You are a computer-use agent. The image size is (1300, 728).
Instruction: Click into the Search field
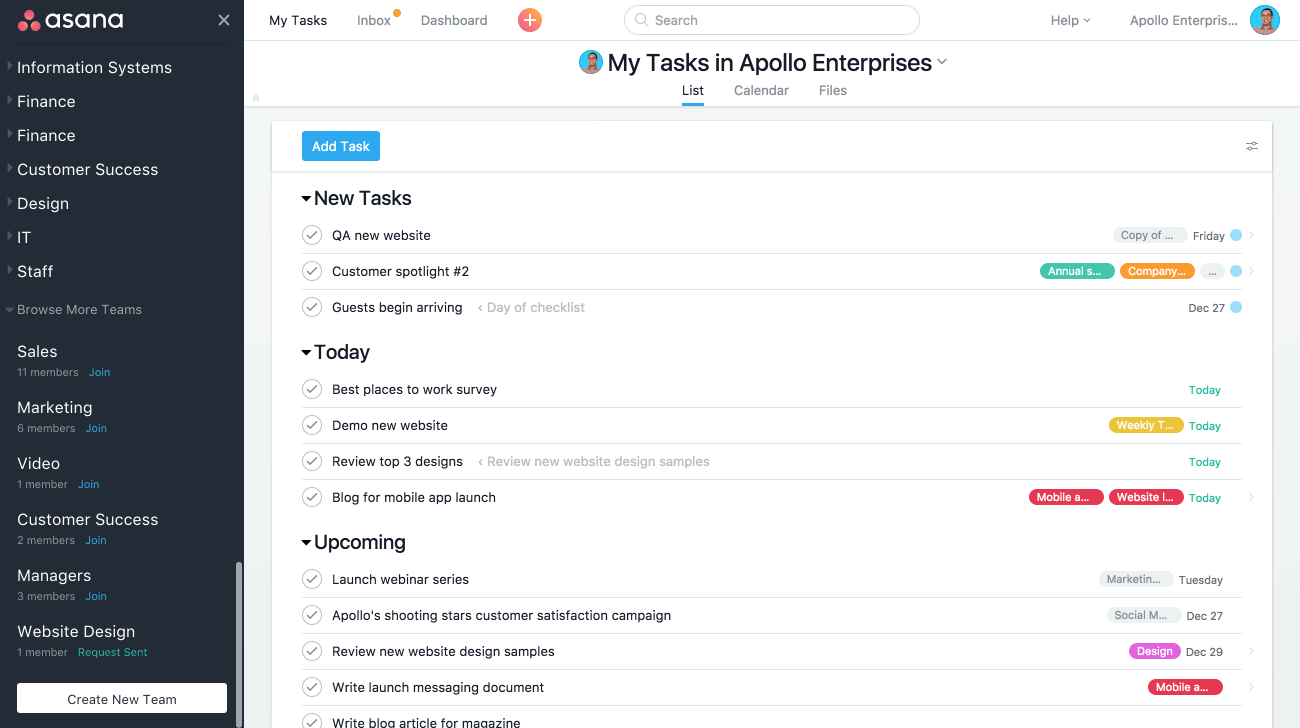[771, 20]
